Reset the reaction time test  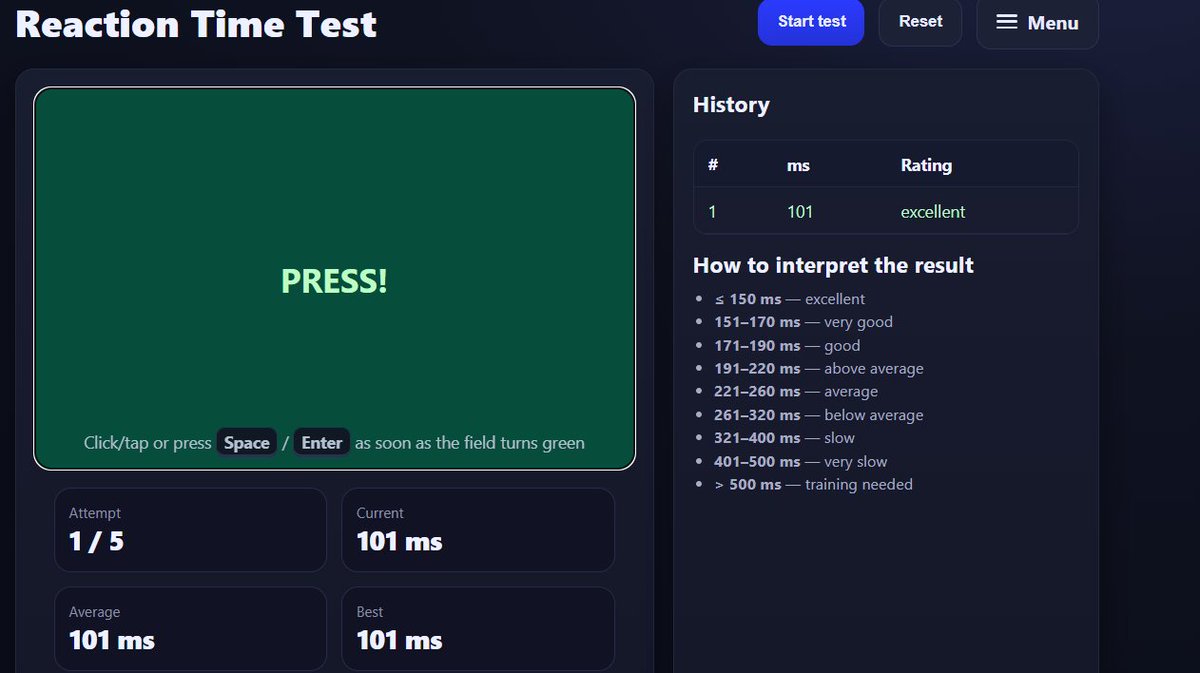[920, 21]
